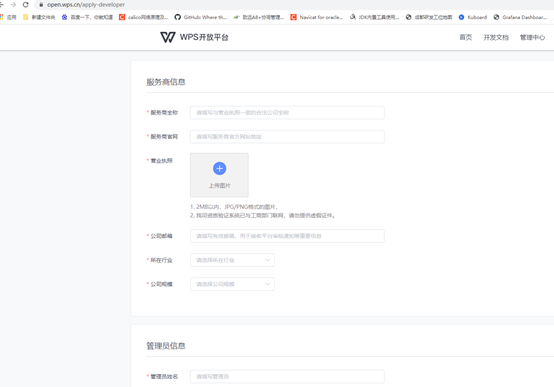Click the 服务商信息 section heading
554x387 pixels.
coord(166,82)
